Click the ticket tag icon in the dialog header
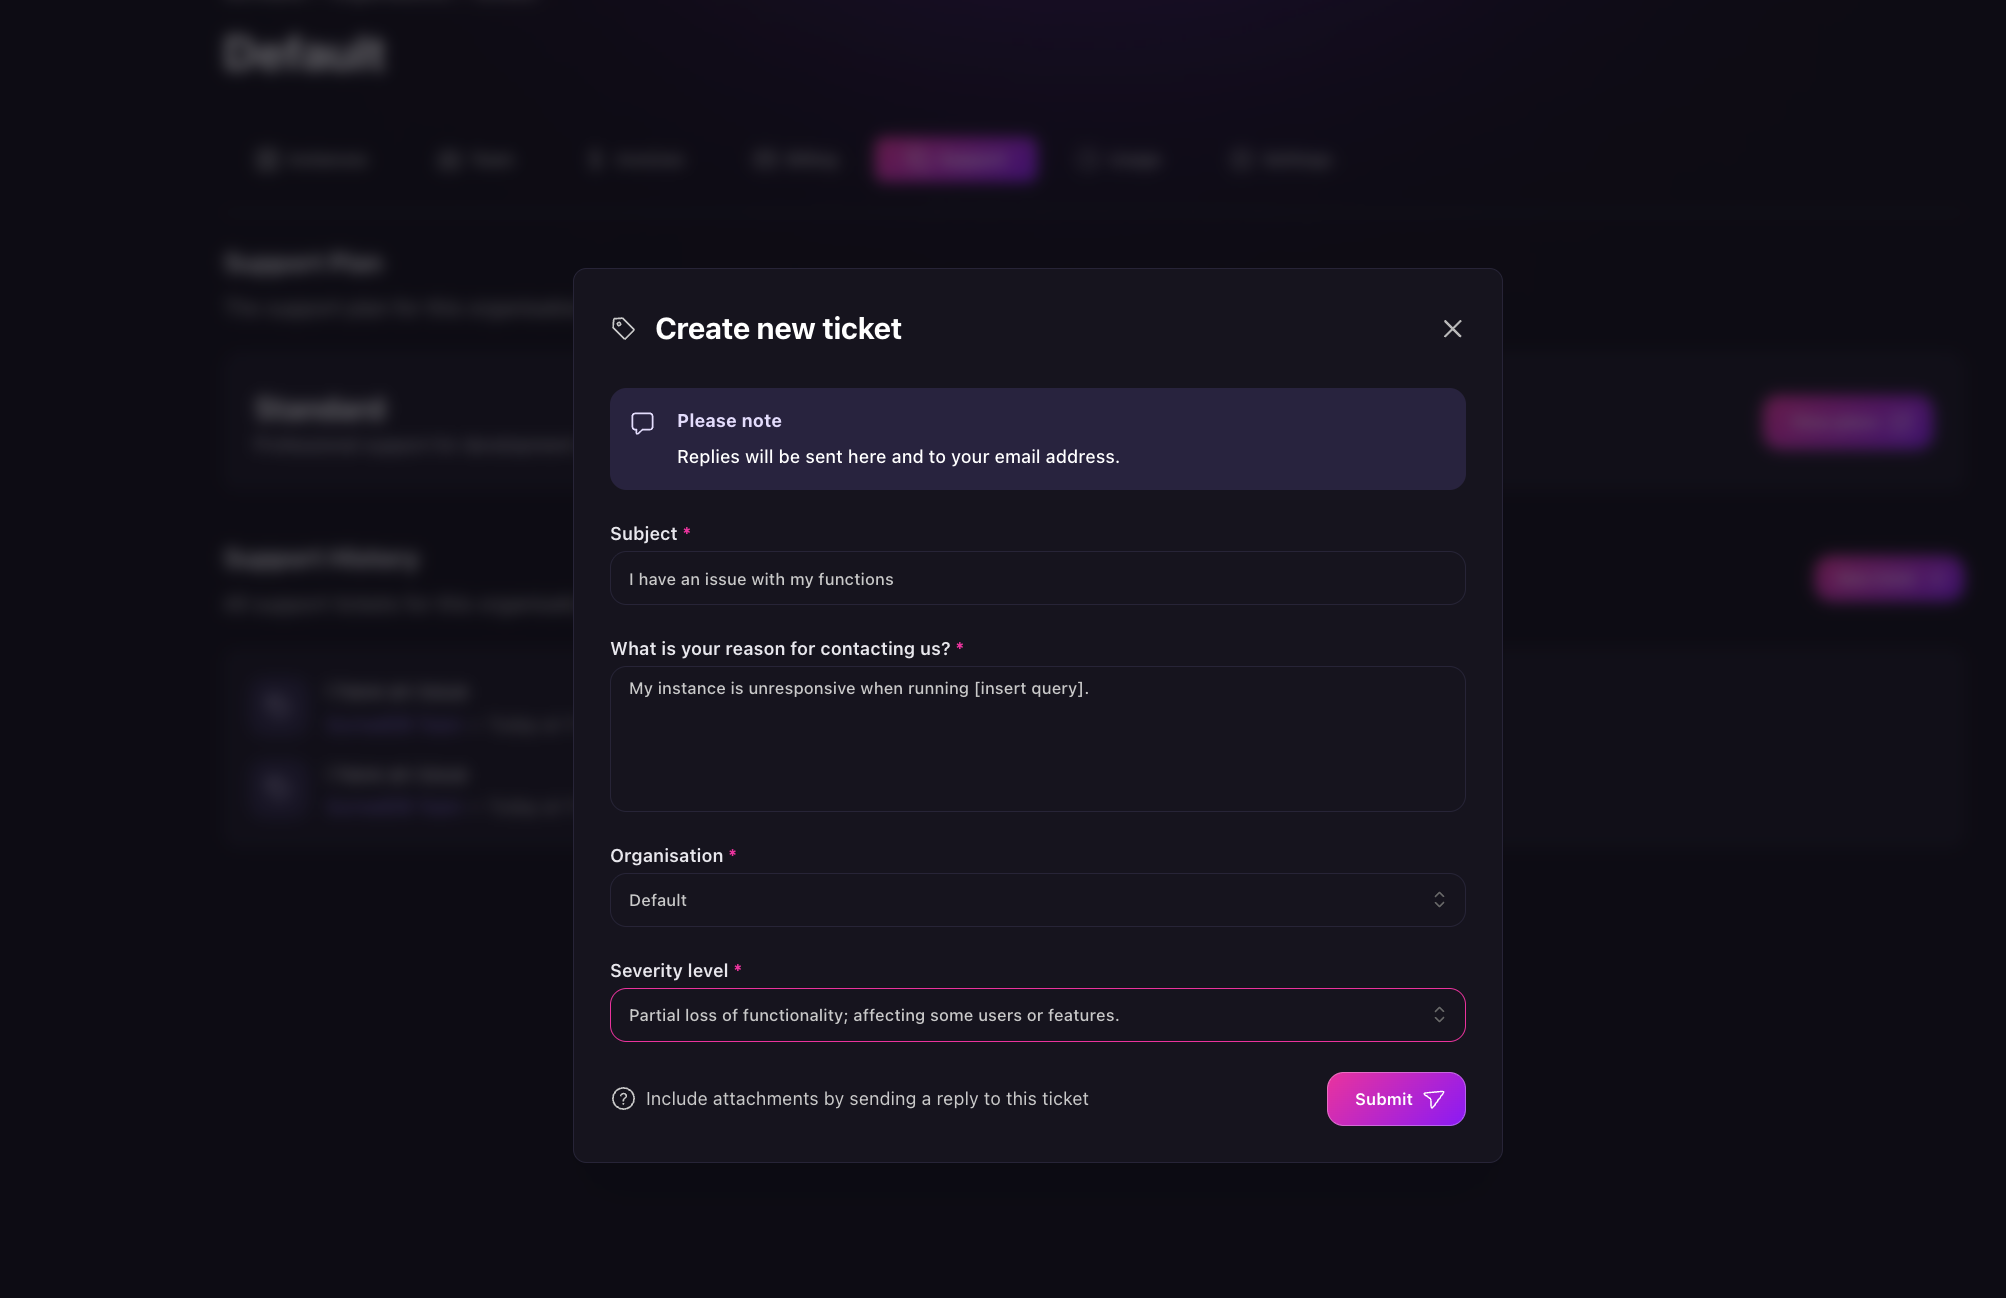Viewport: 2006px width, 1298px height. click(623, 328)
